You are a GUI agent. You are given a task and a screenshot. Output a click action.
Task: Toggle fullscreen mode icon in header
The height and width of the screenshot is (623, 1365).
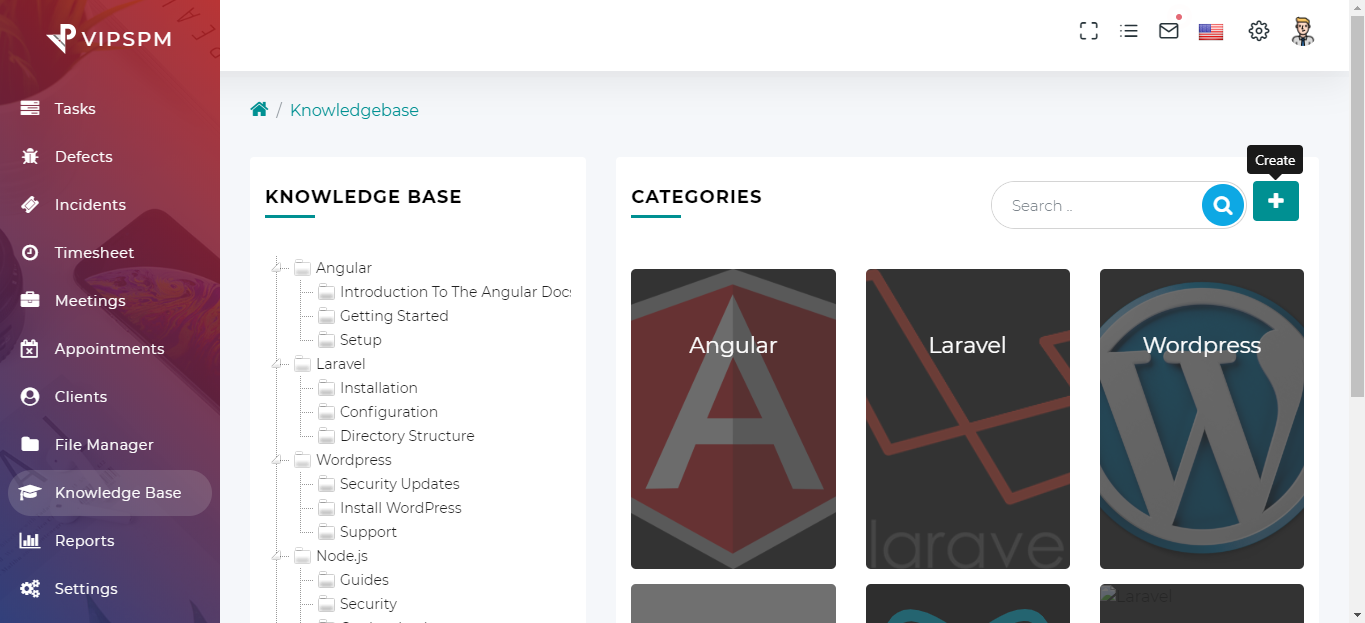pyautogui.click(x=1089, y=31)
